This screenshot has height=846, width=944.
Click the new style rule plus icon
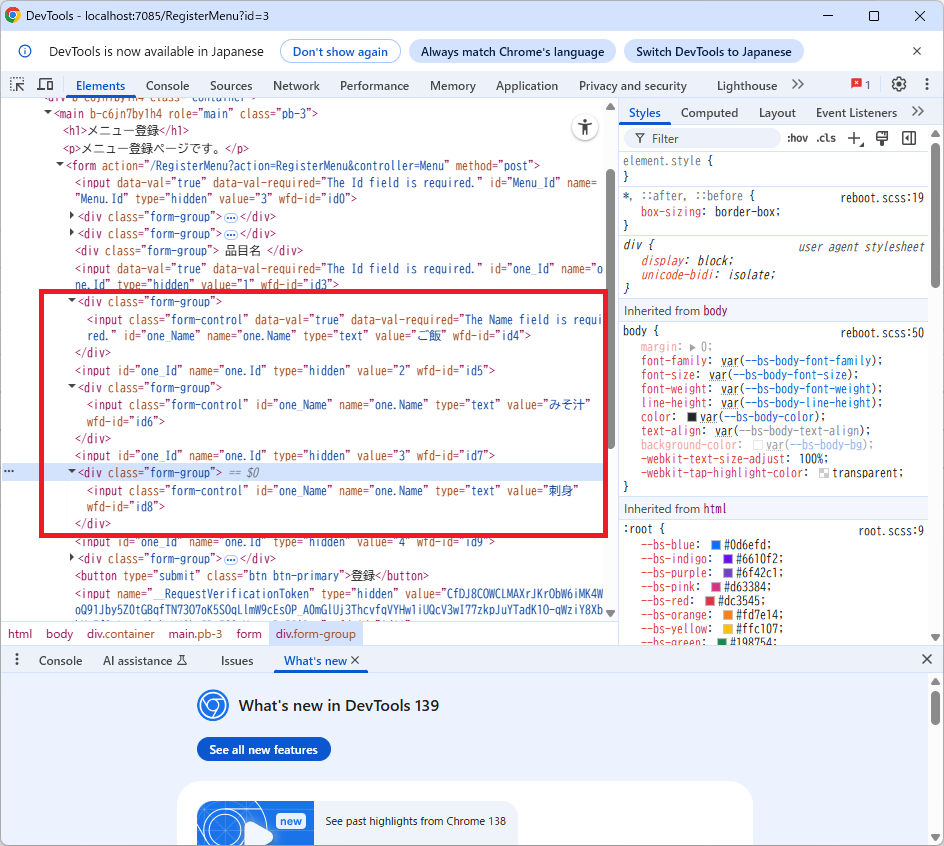(x=855, y=138)
